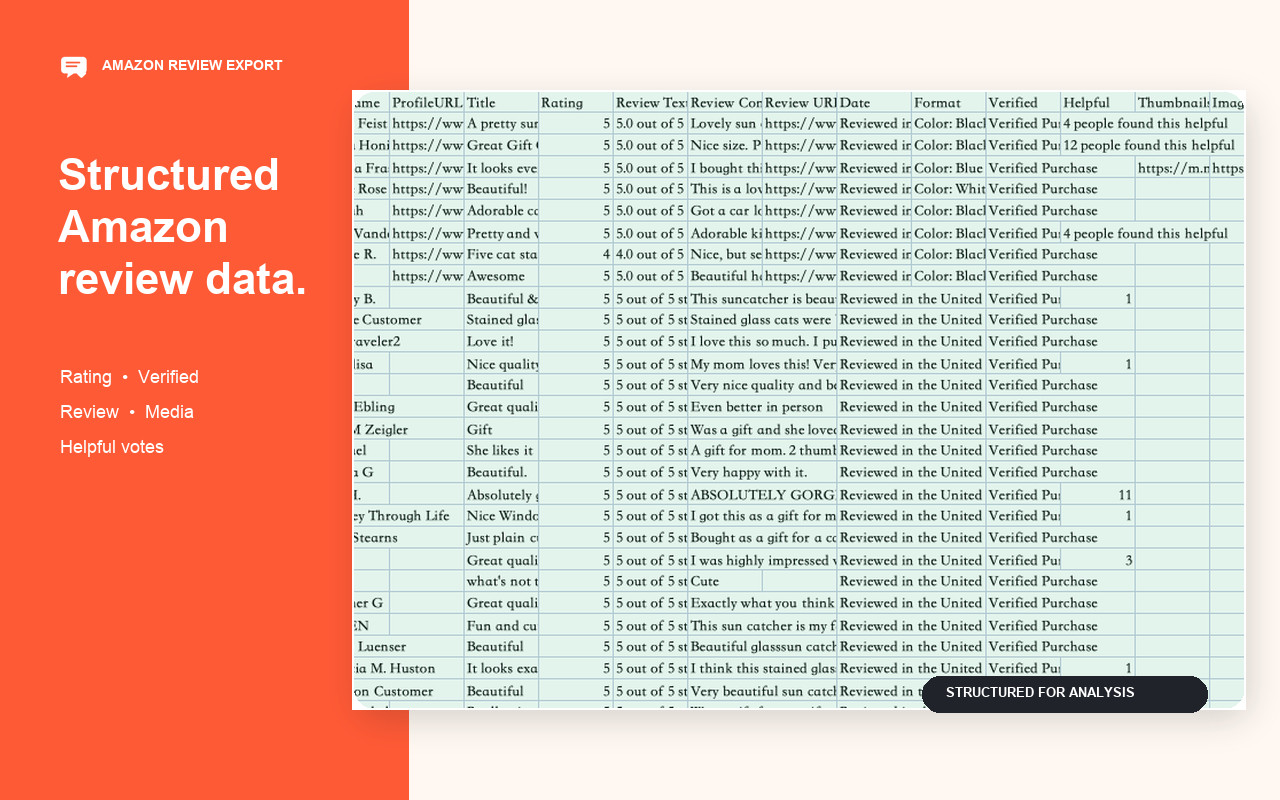Click the 'ABSOLUTELY GORG' review cell
Viewport: 1280px width, 800px height.
tap(763, 495)
